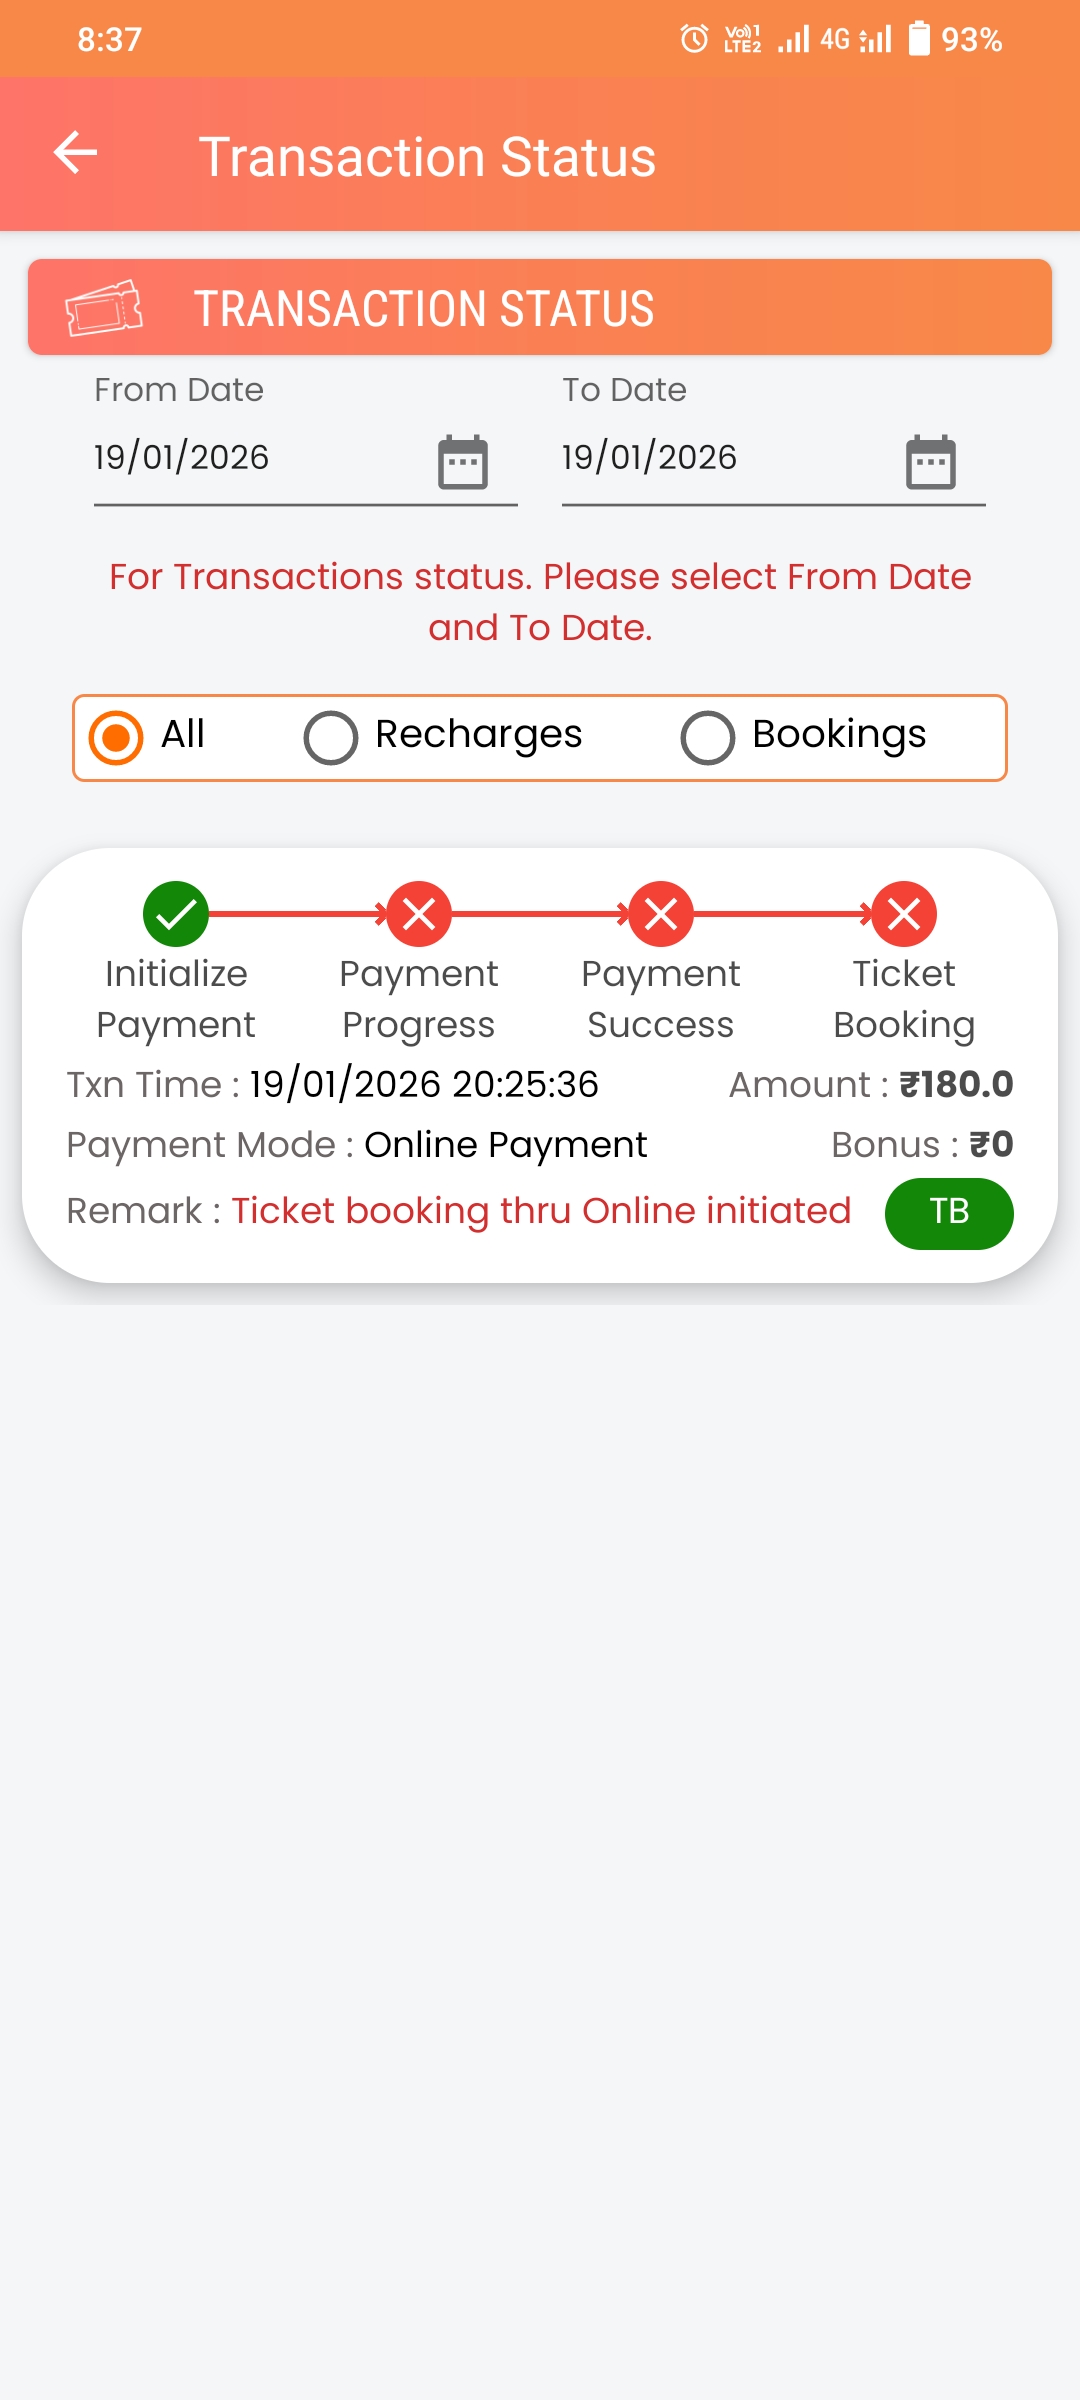Image resolution: width=1080 pixels, height=2400 pixels.
Task: Open the To Date calendar picker
Action: (931, 462)
